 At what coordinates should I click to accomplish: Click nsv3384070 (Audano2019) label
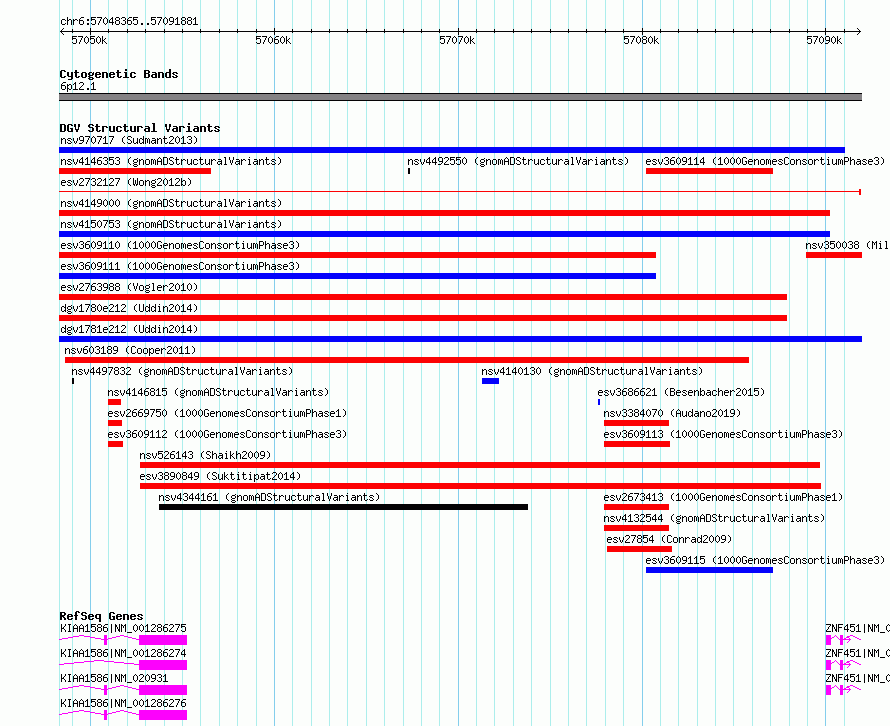[x=672, y=413]
